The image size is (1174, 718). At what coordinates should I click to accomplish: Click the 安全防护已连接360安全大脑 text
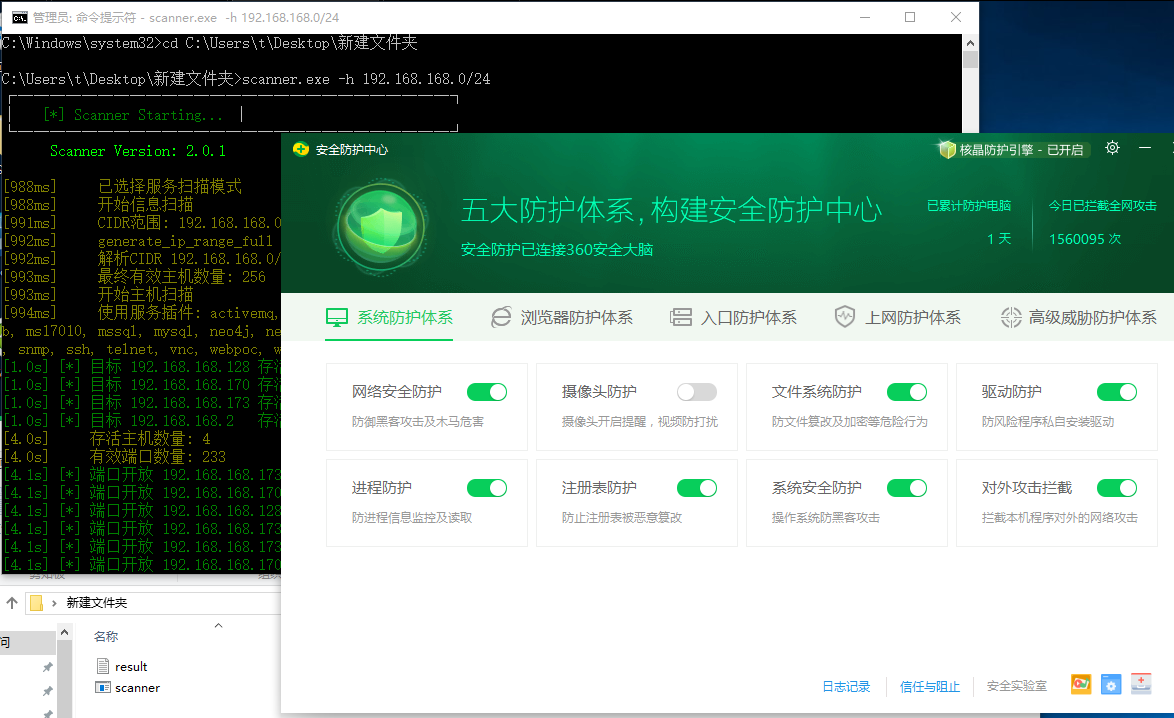pos(557,250)
